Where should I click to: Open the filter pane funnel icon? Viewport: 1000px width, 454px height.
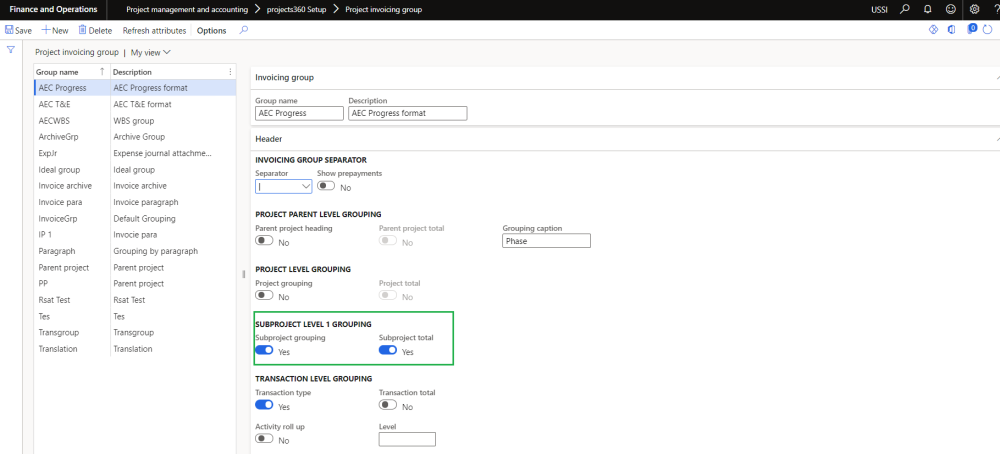pos(11,50)
